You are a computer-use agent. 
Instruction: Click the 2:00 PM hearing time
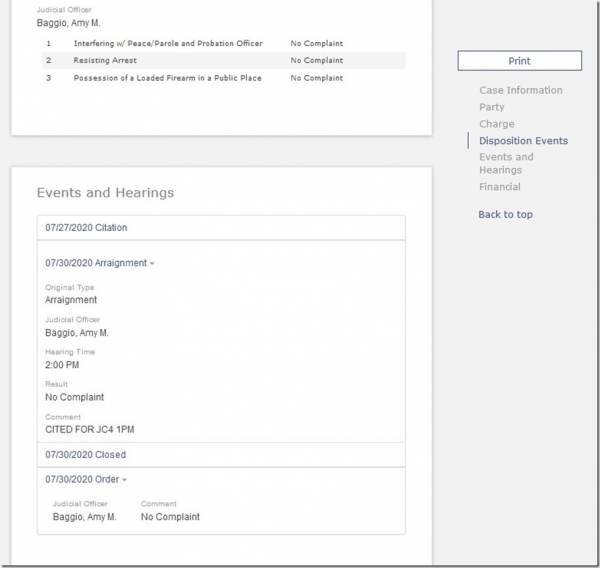pos(61,365)
